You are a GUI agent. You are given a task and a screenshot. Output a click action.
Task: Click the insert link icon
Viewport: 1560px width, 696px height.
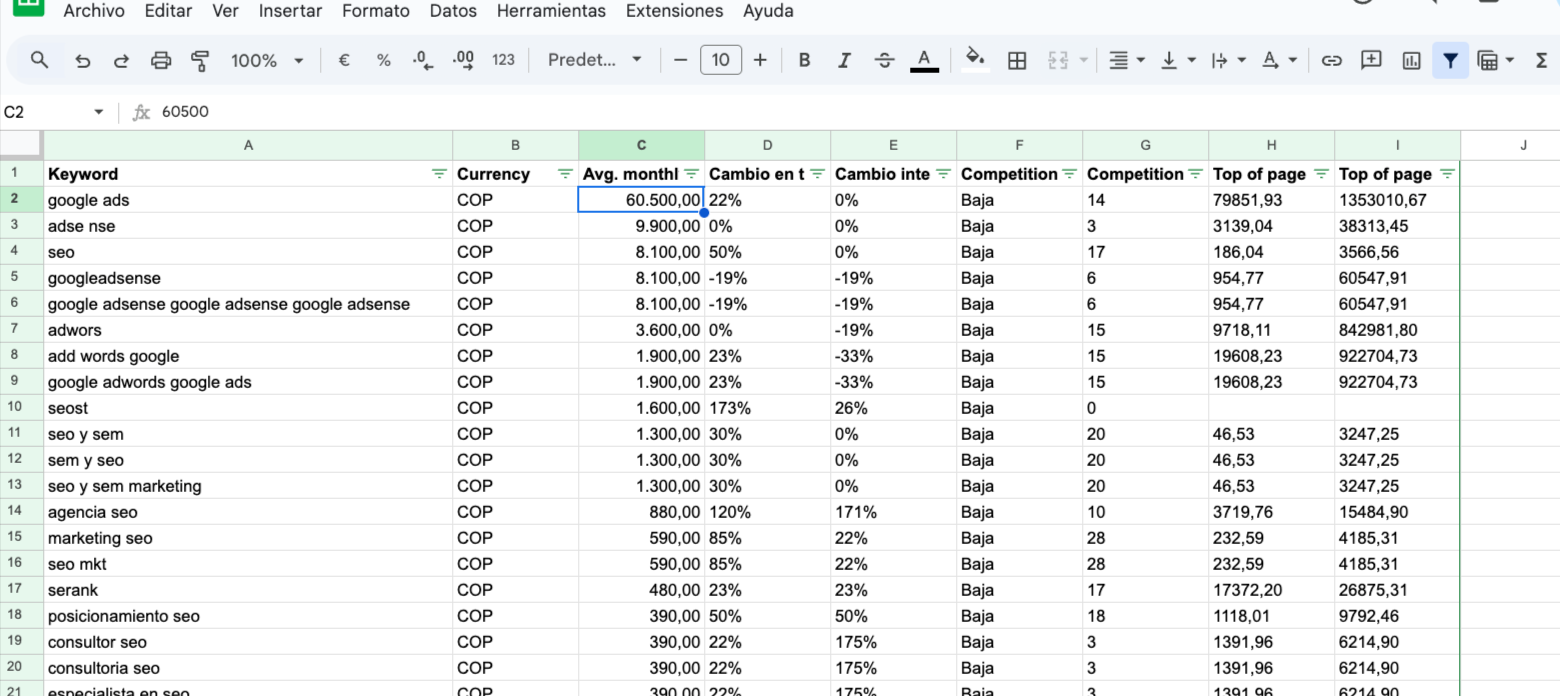tap(1331, 60)
